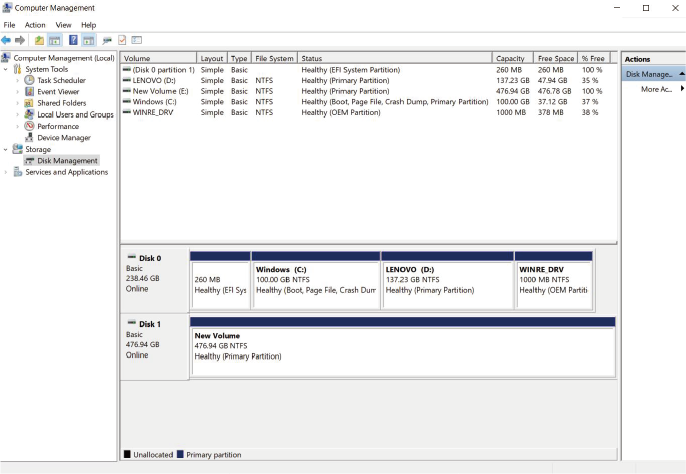Click the Back arrow in the toolbar

(7, 40)
